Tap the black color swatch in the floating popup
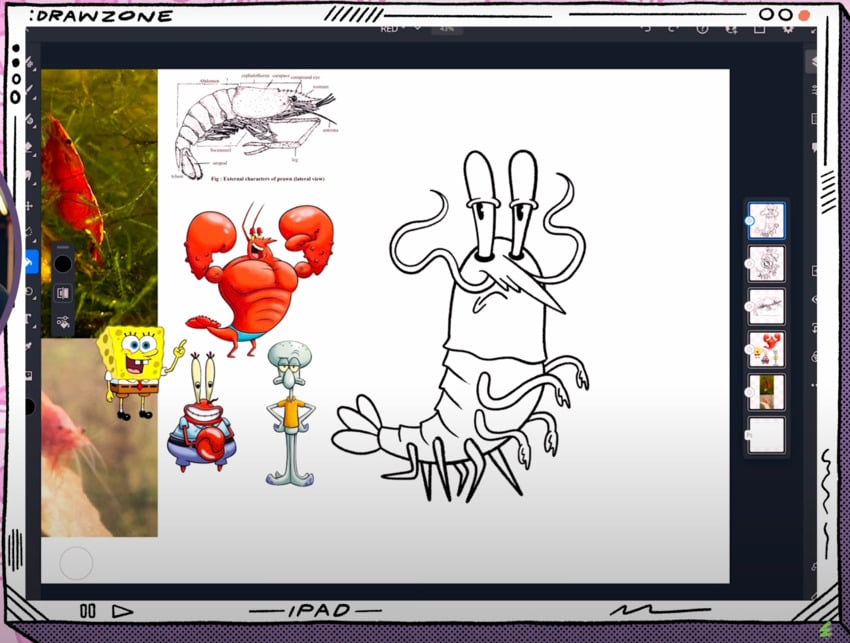Image resolution: width=850 pixels, height=643 pixels. (x=64, y=264)
